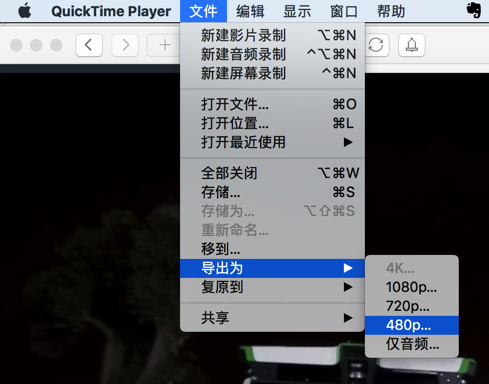Export as 1080p…
This screenshot has height=384, width=489.
coord(412,287)
